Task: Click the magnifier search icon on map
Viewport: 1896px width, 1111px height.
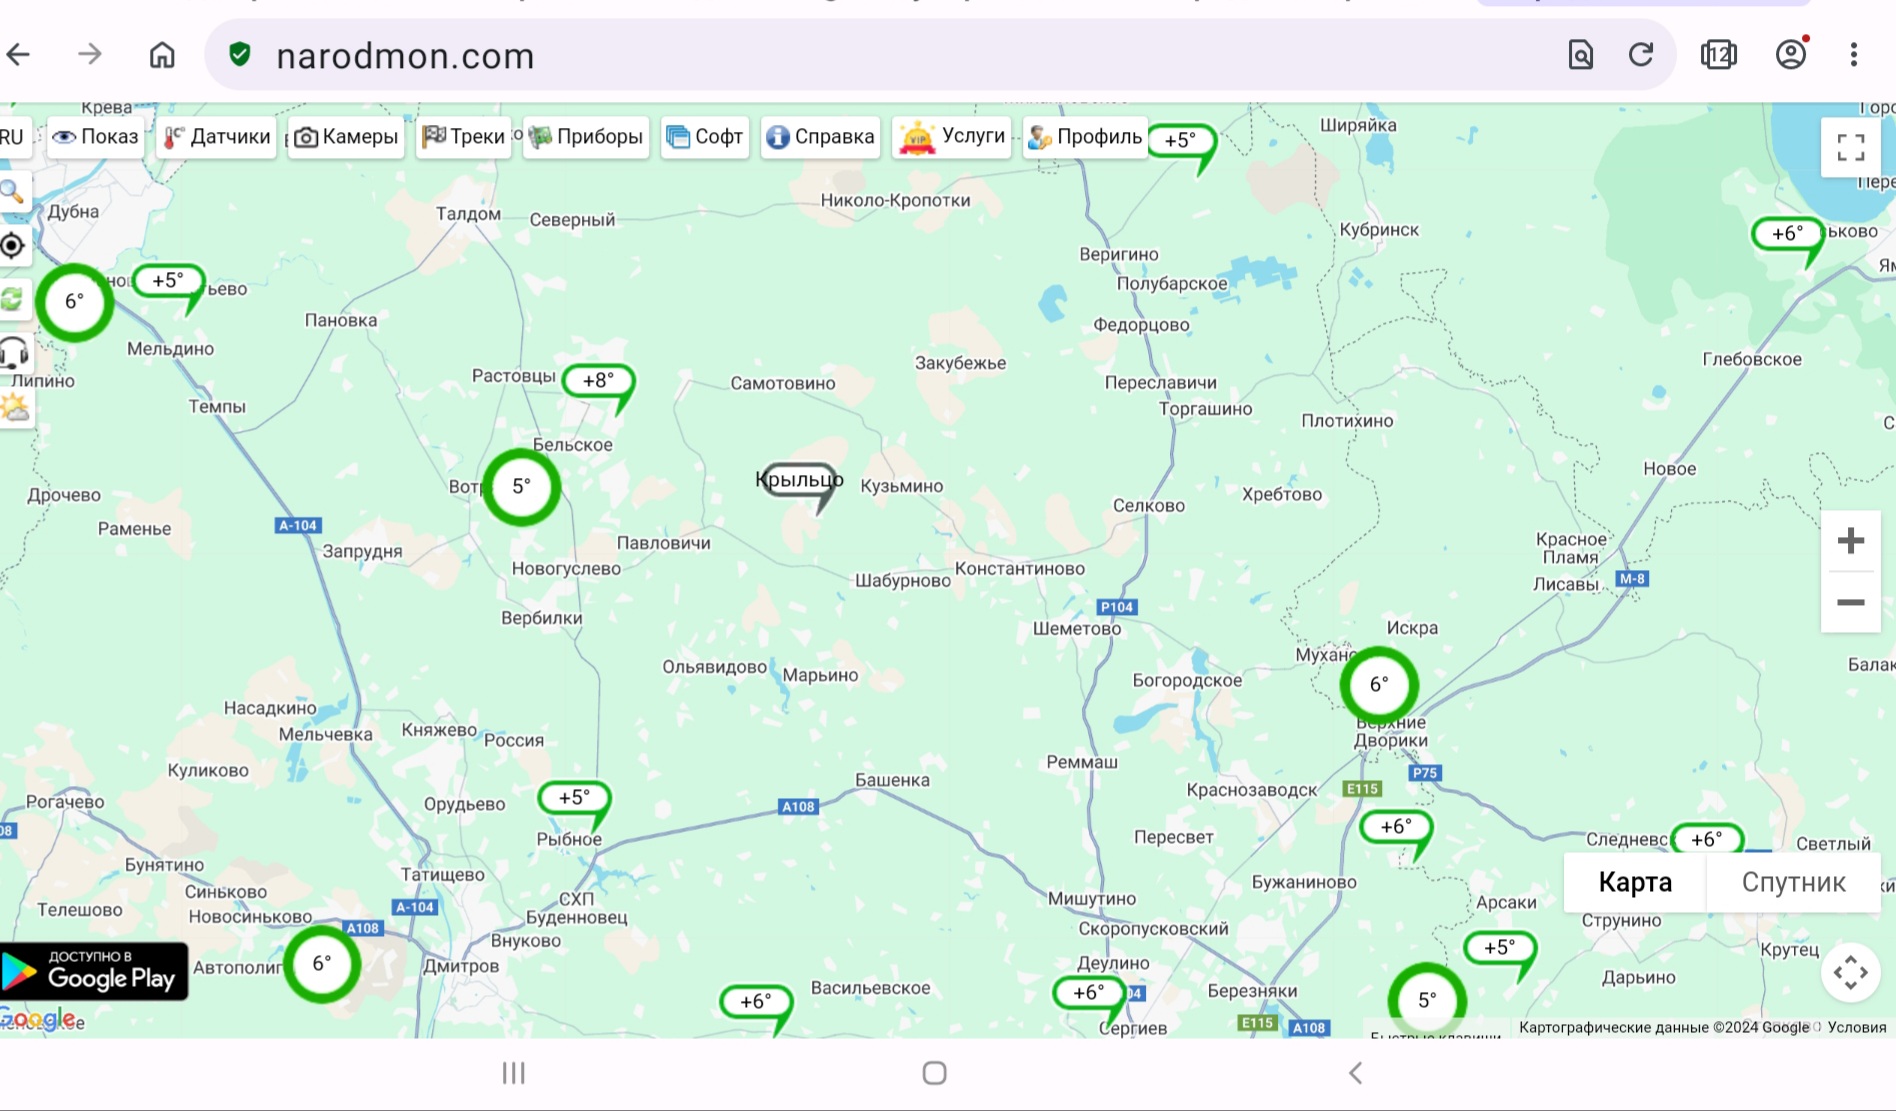Action: click(12, 191)
